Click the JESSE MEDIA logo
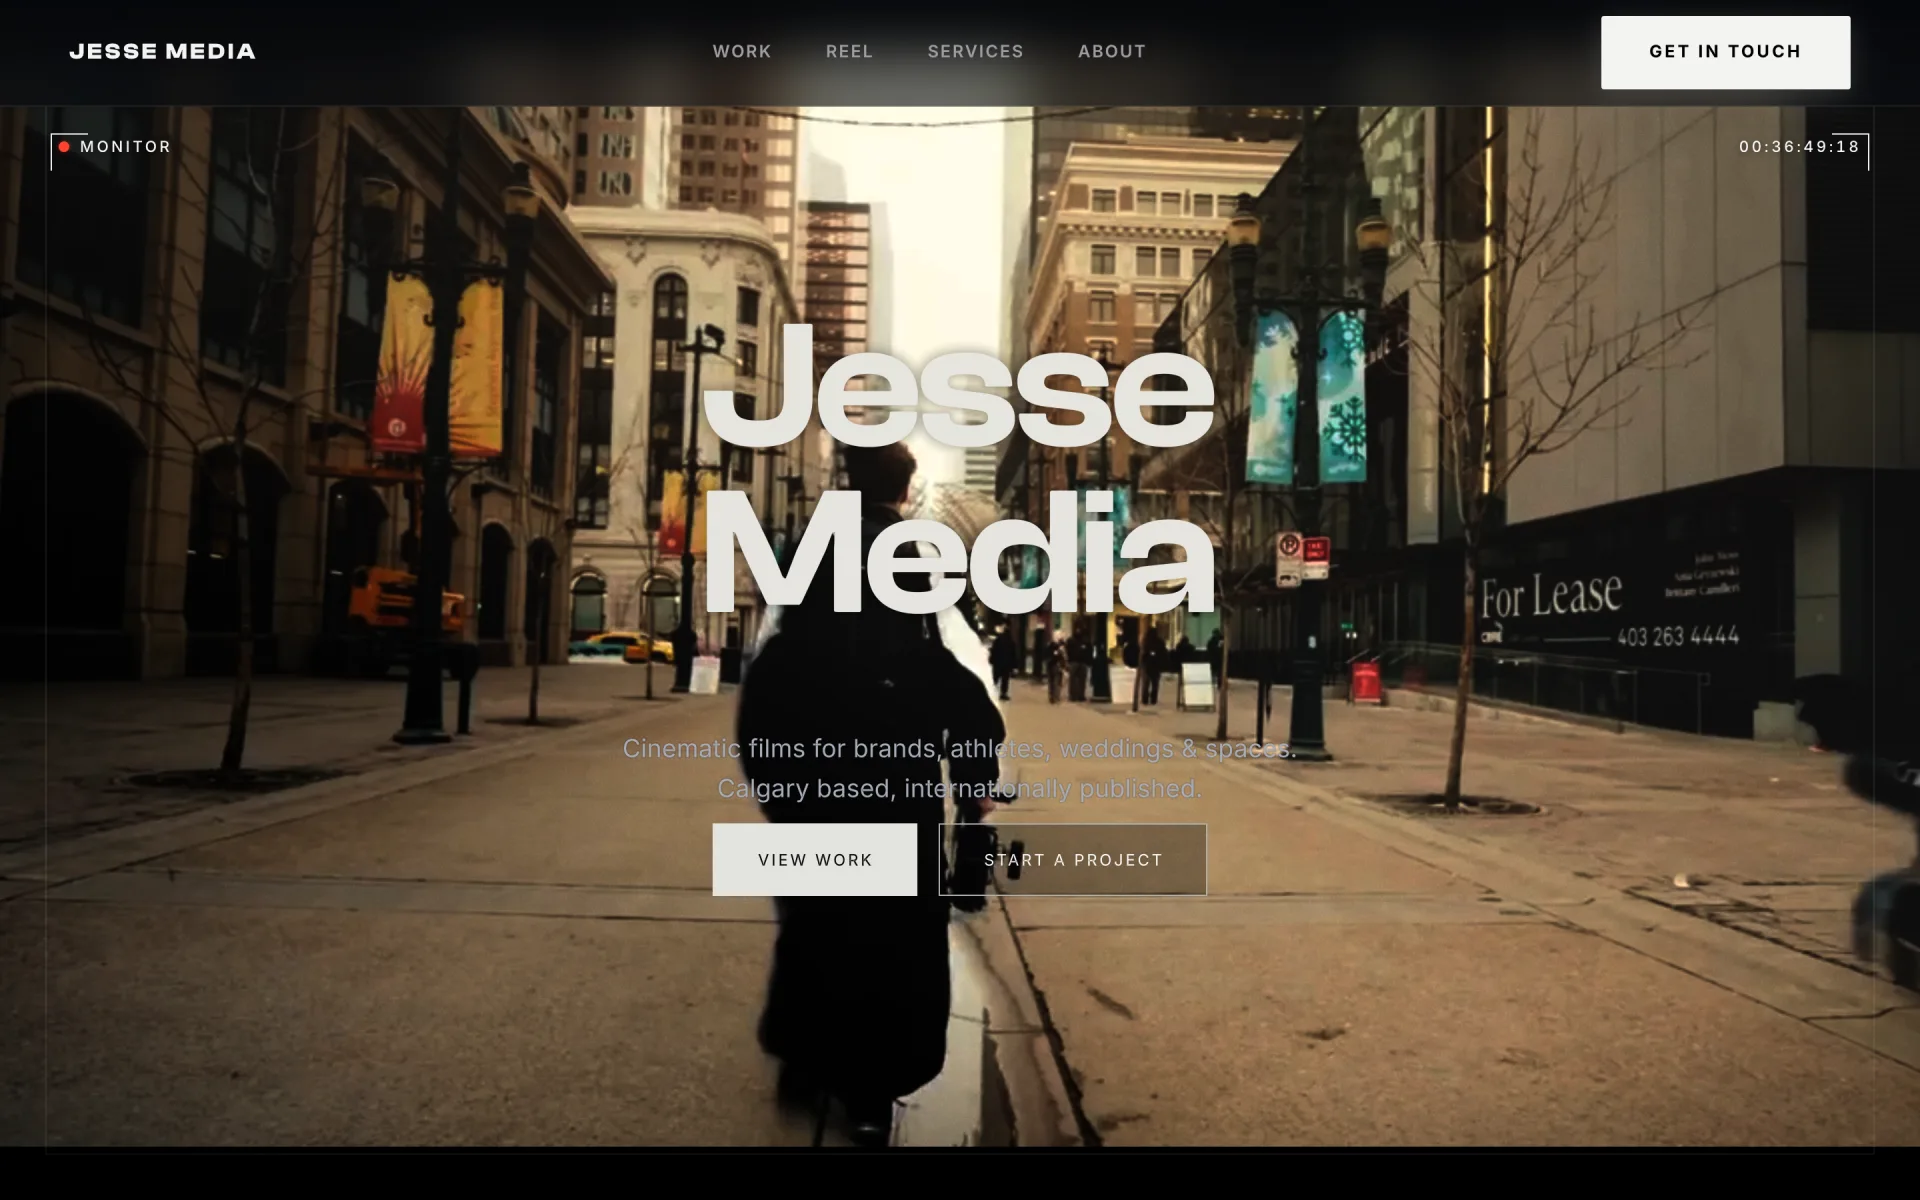1920x1200 pixels. pyautogui.click(x=162, y=51)
